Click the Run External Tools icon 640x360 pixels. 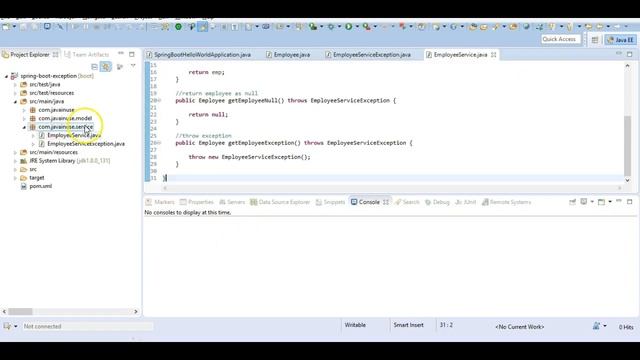367,27
